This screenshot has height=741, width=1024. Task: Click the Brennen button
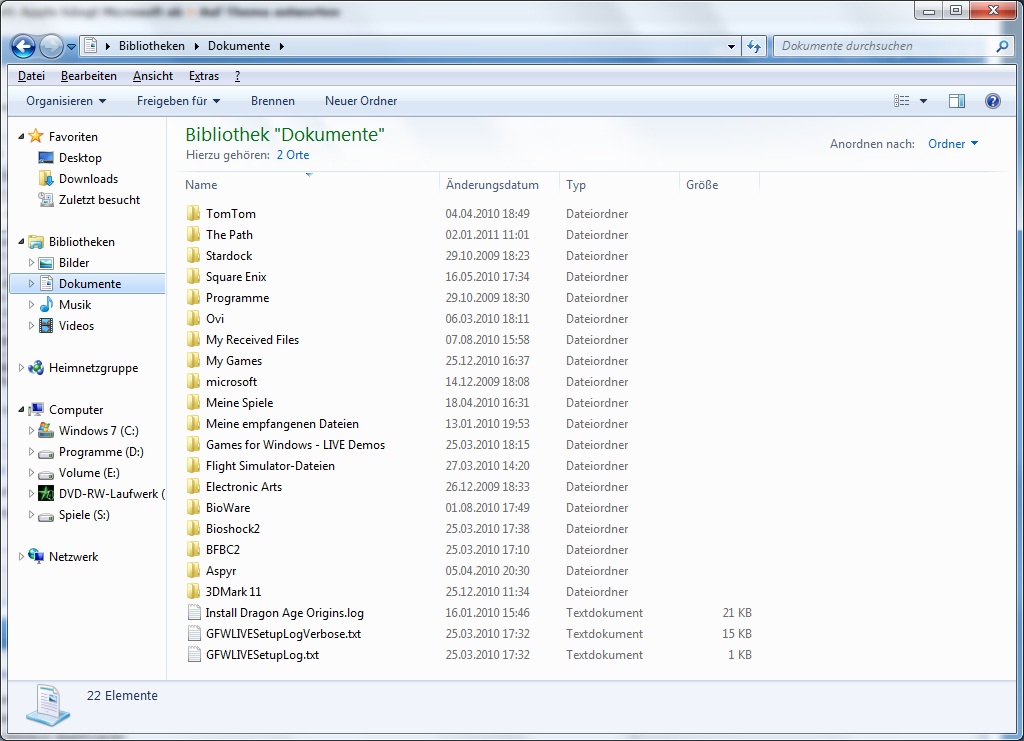click(272, 101)
